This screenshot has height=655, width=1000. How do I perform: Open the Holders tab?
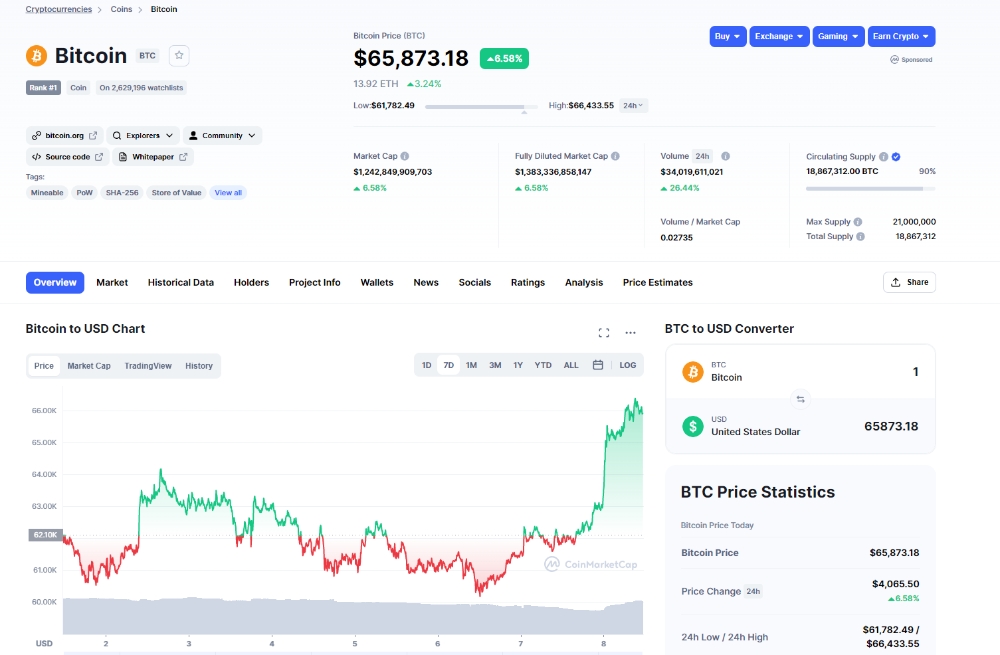tap(251, 283)
